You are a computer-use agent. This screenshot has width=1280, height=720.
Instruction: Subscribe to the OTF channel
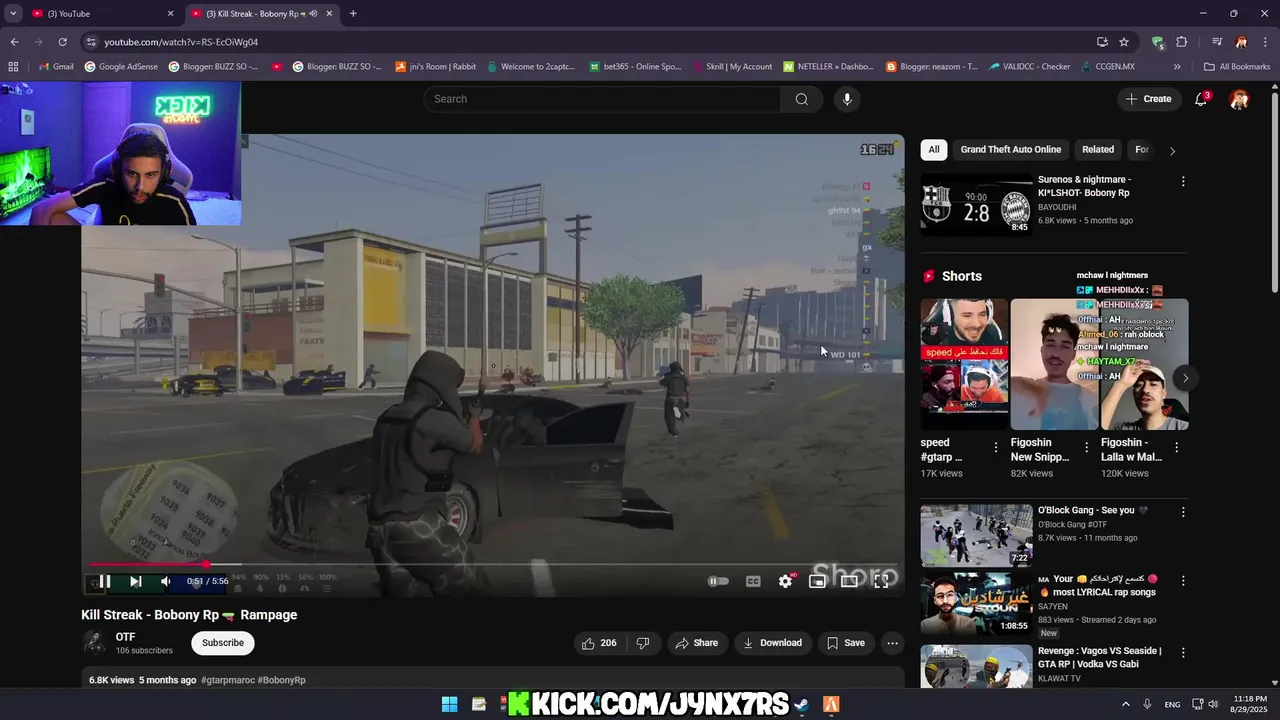(x=223, y=643)
